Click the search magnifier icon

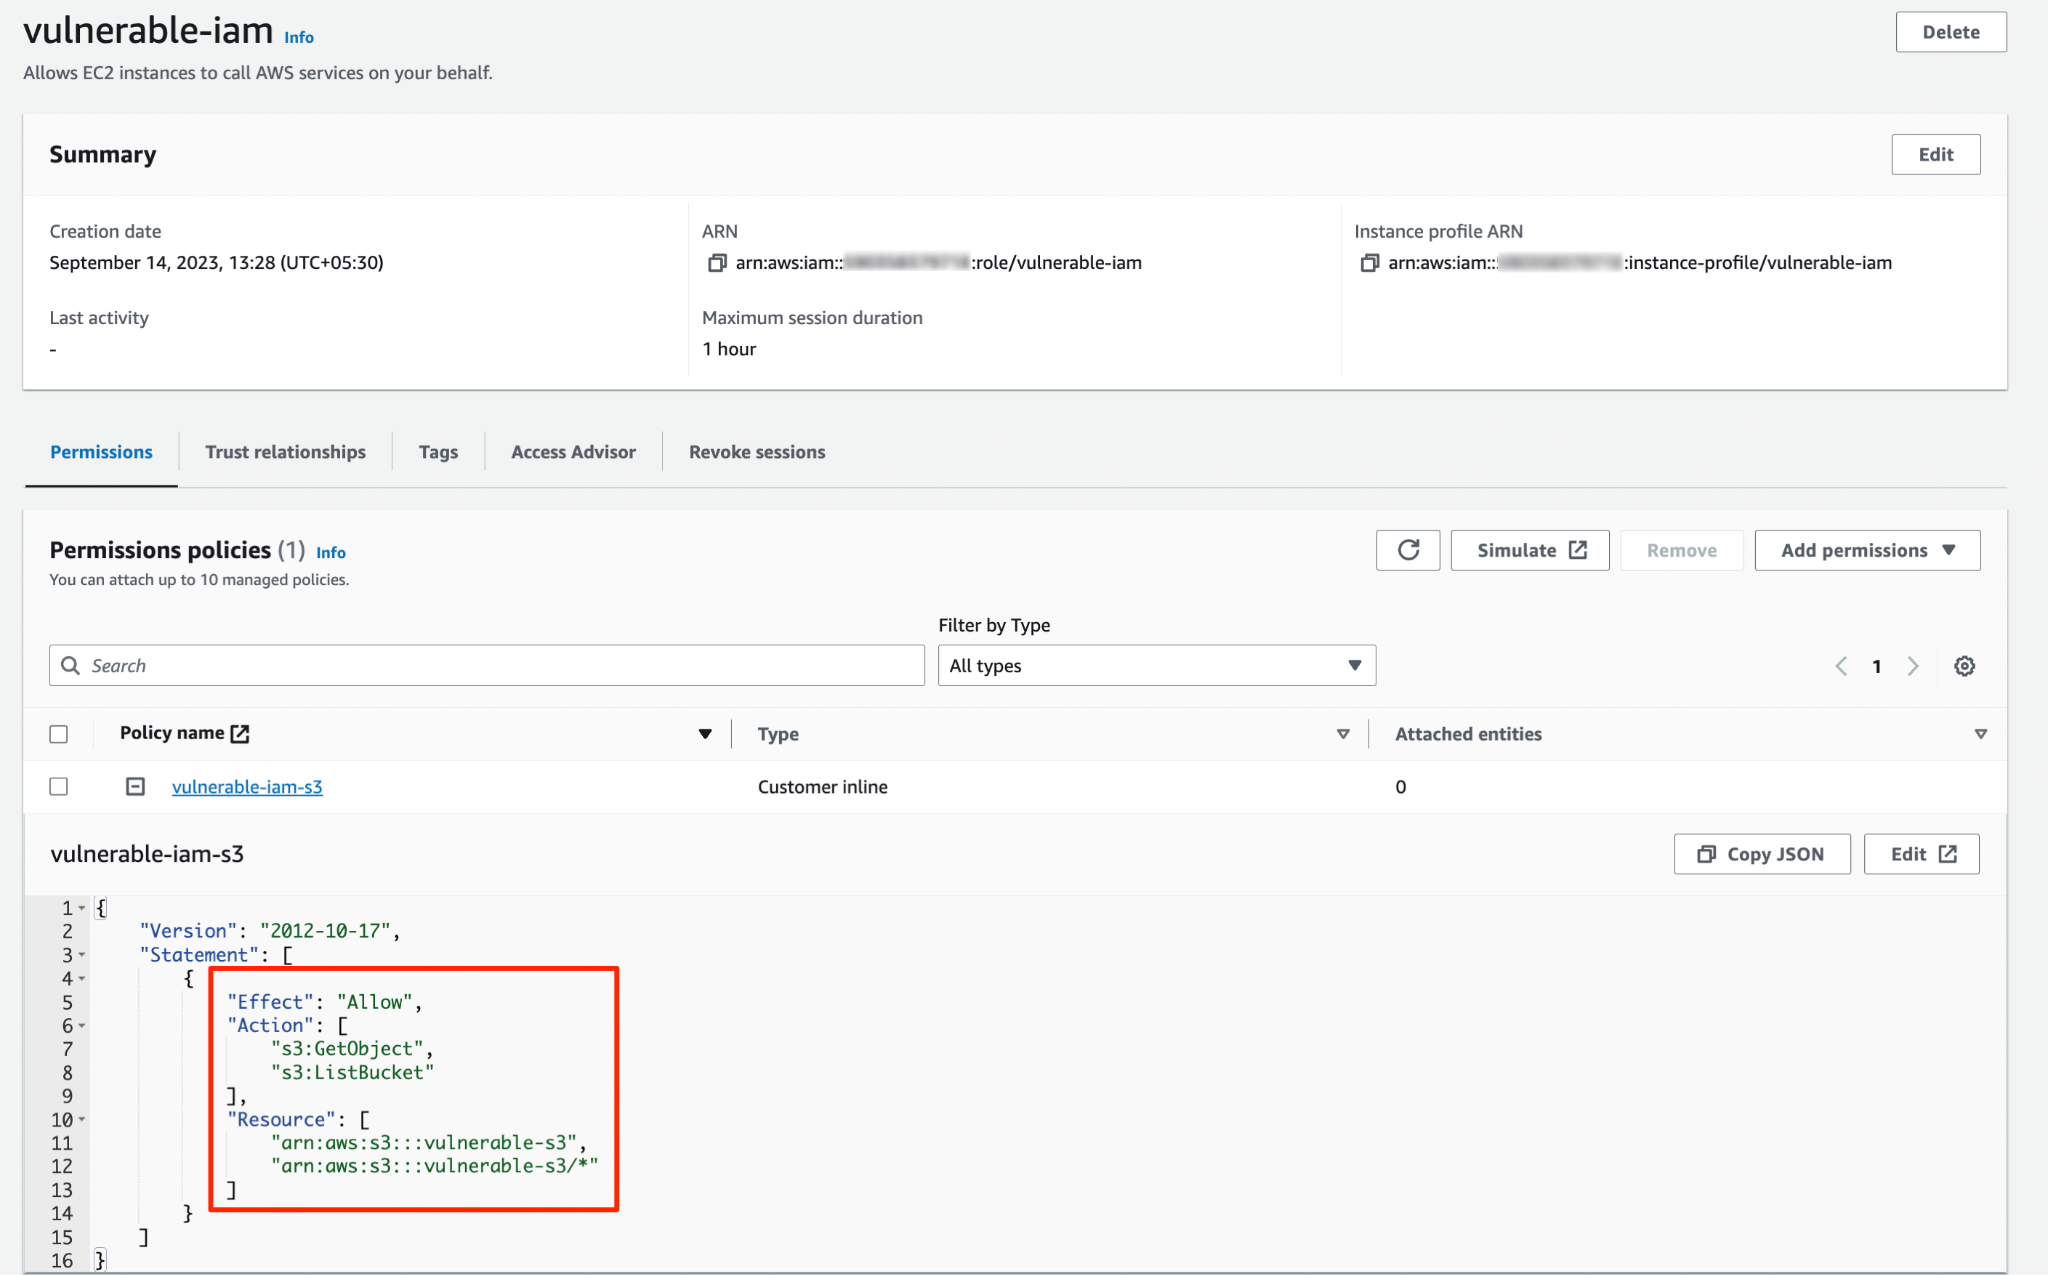pos(70,665)
